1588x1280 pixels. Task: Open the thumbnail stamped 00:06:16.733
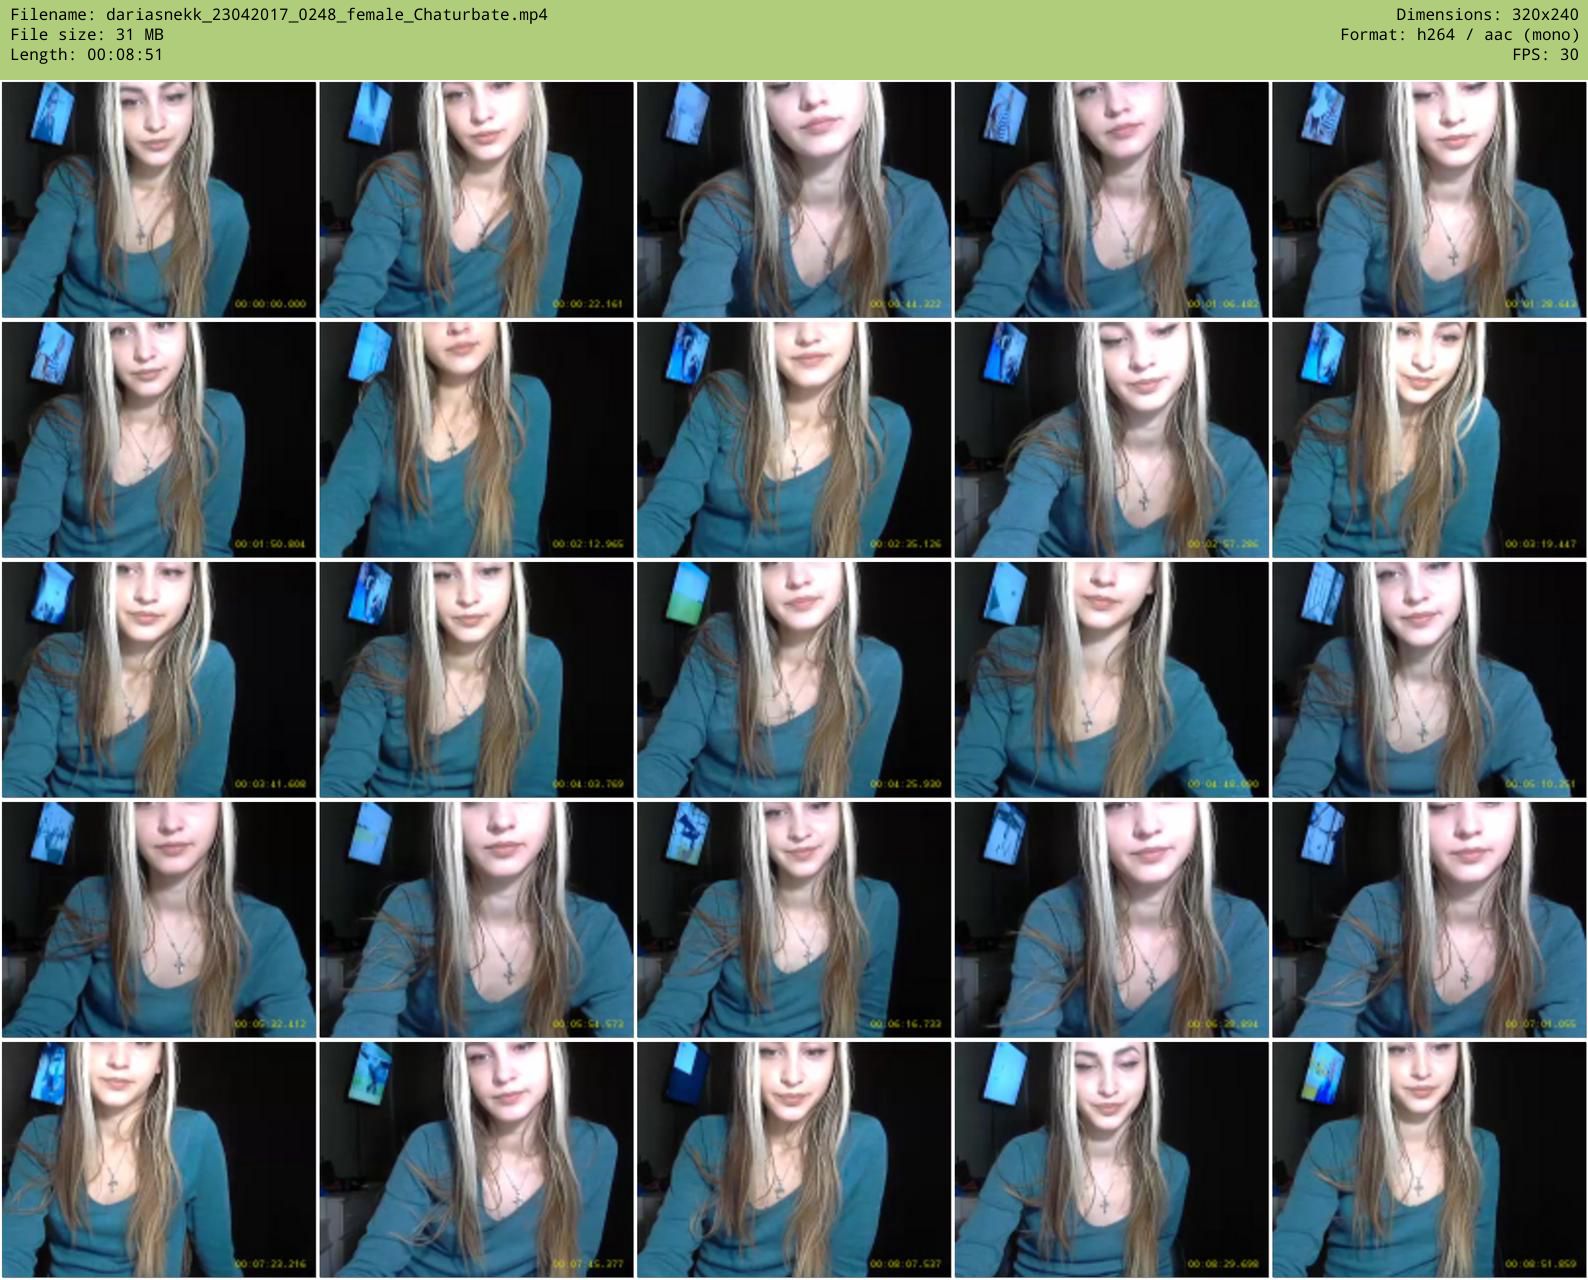pyautogui.click(x=794, y=920)
